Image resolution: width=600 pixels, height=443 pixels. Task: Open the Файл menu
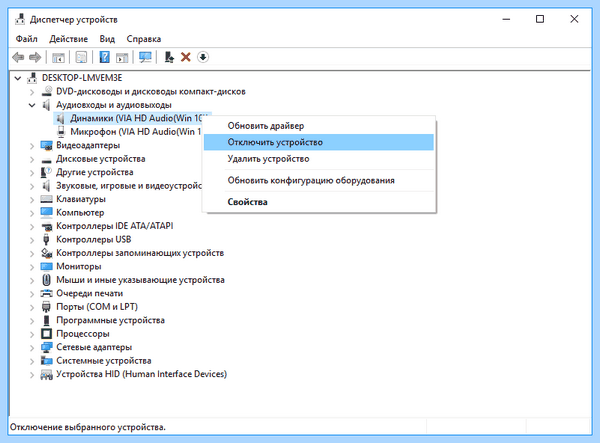click(x=26, y=39)
